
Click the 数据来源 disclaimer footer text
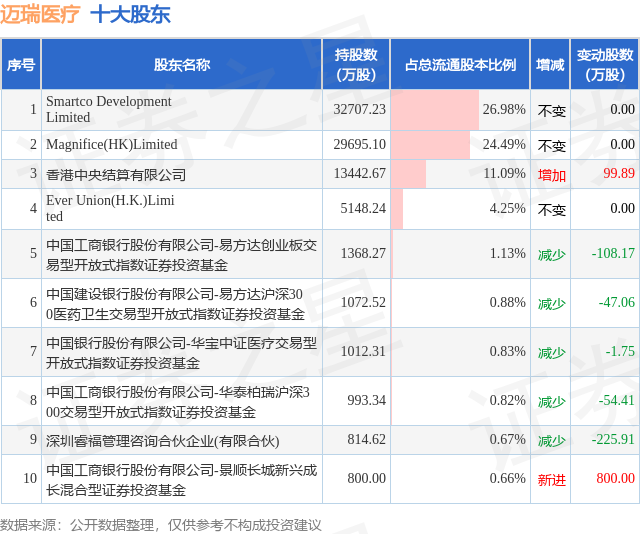click(160, 525)
